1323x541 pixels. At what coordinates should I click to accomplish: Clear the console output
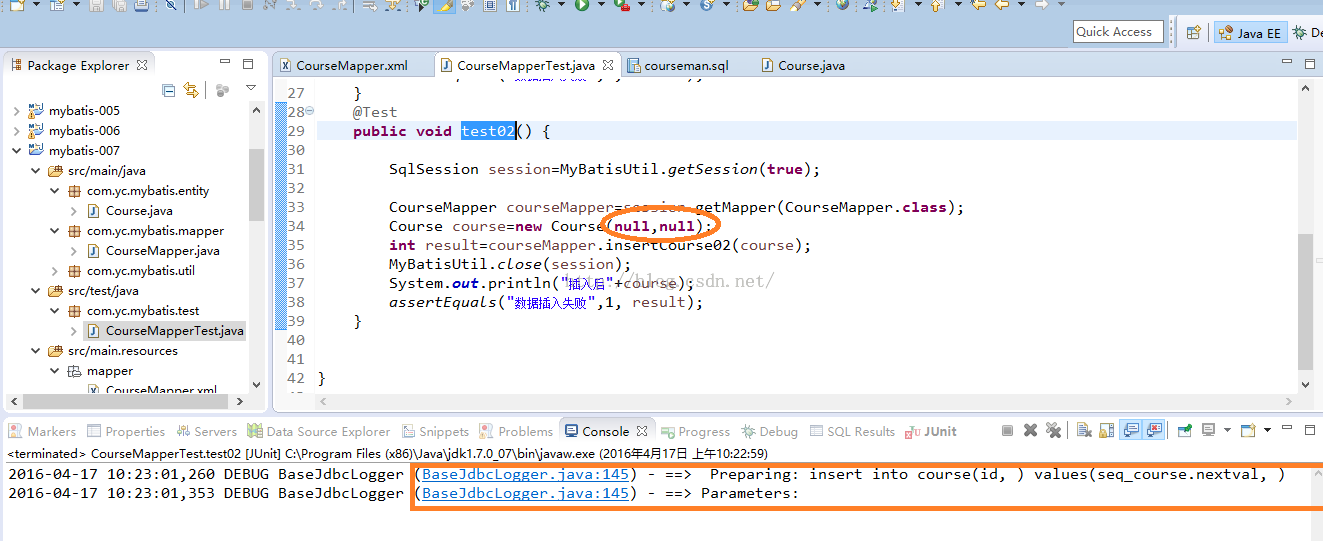point(1084,431)
